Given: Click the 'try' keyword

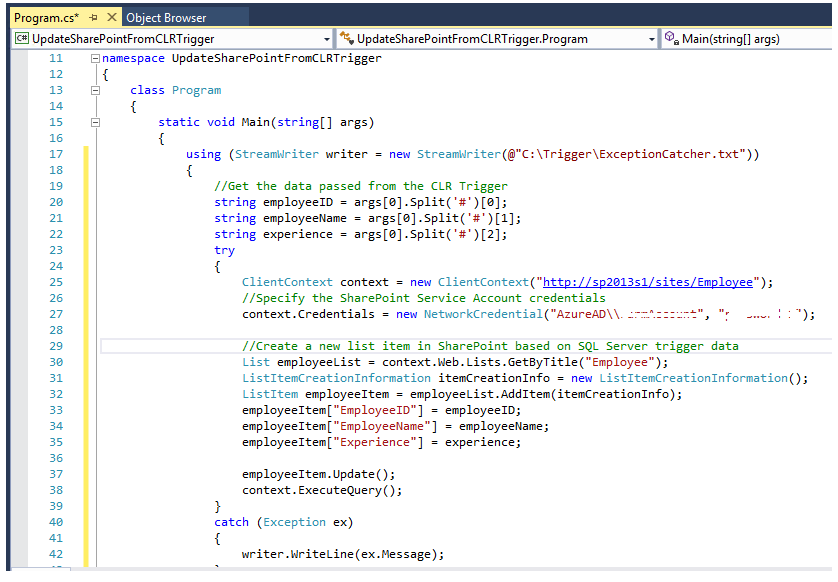Looking at the screenshot, I should tap(224, 250).
